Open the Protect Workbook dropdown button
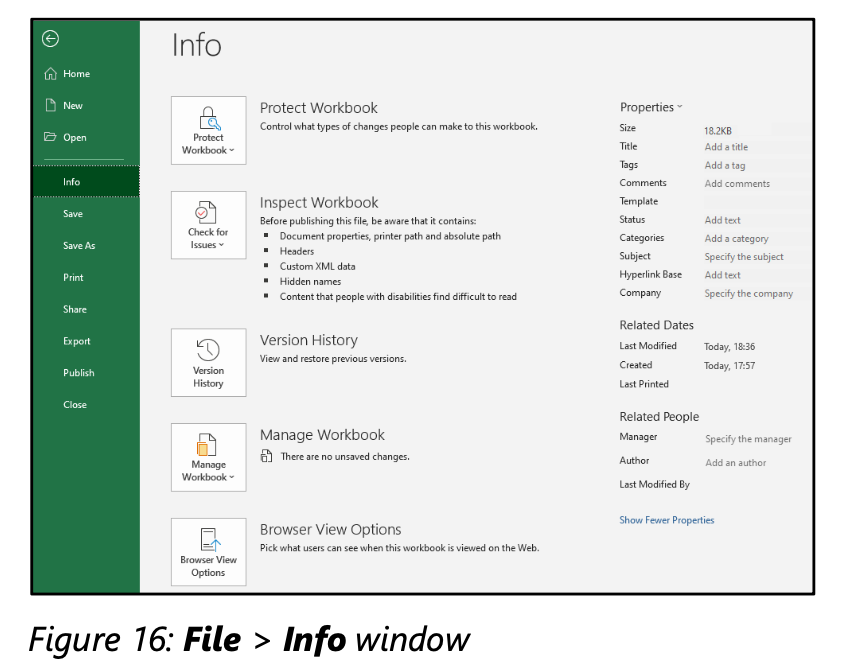Viewport: 852px width, 668px height. [208, 131]
